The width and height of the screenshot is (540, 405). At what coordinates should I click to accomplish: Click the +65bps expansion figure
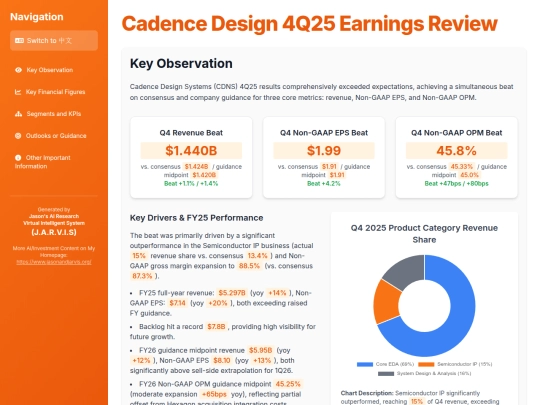(x=214, y=394)
